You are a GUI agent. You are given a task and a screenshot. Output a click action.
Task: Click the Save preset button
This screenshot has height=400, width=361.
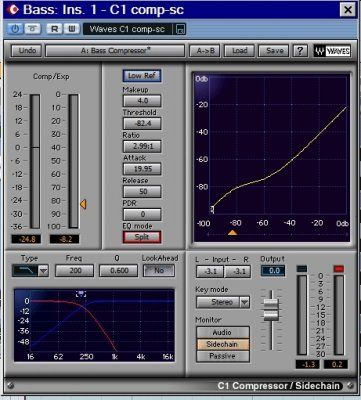[x=274, y=51]
